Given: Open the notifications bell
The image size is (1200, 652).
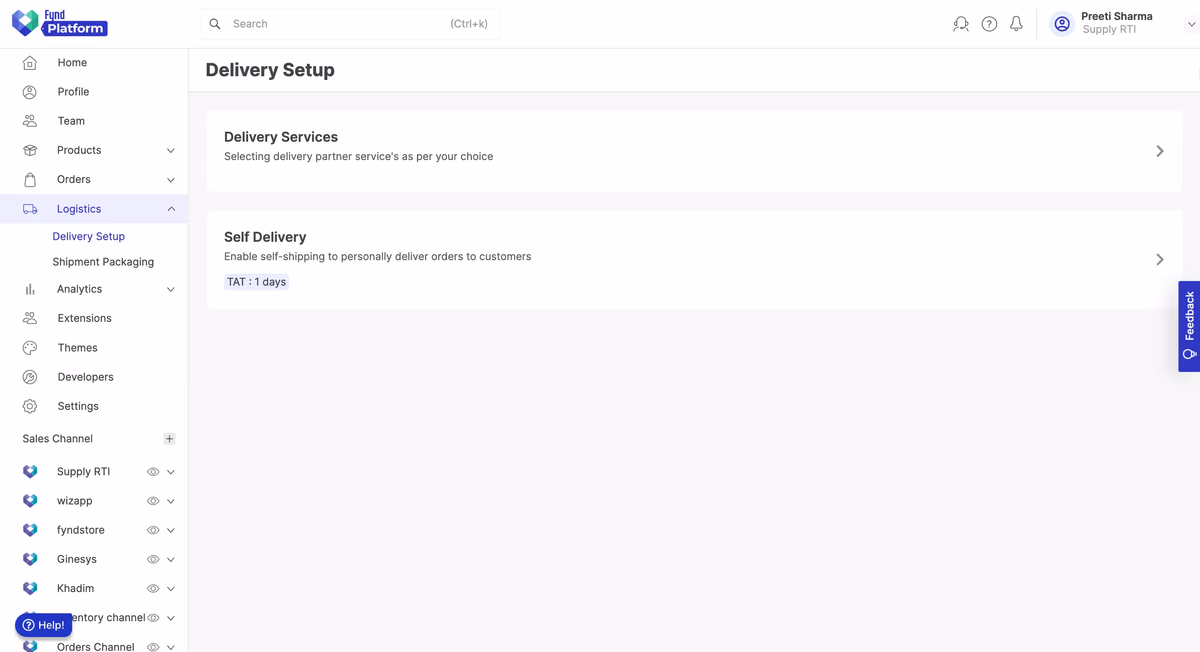Looking at the screenshot, I should pyautogui.click(x=1016, y=24).
